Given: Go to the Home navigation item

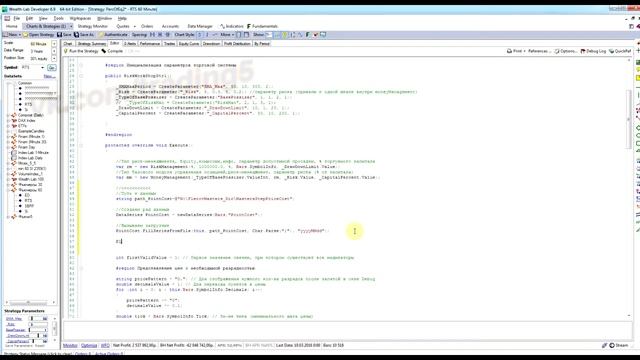Looking at the screenshot, I should pyautogui.click(x=11, y=26).
